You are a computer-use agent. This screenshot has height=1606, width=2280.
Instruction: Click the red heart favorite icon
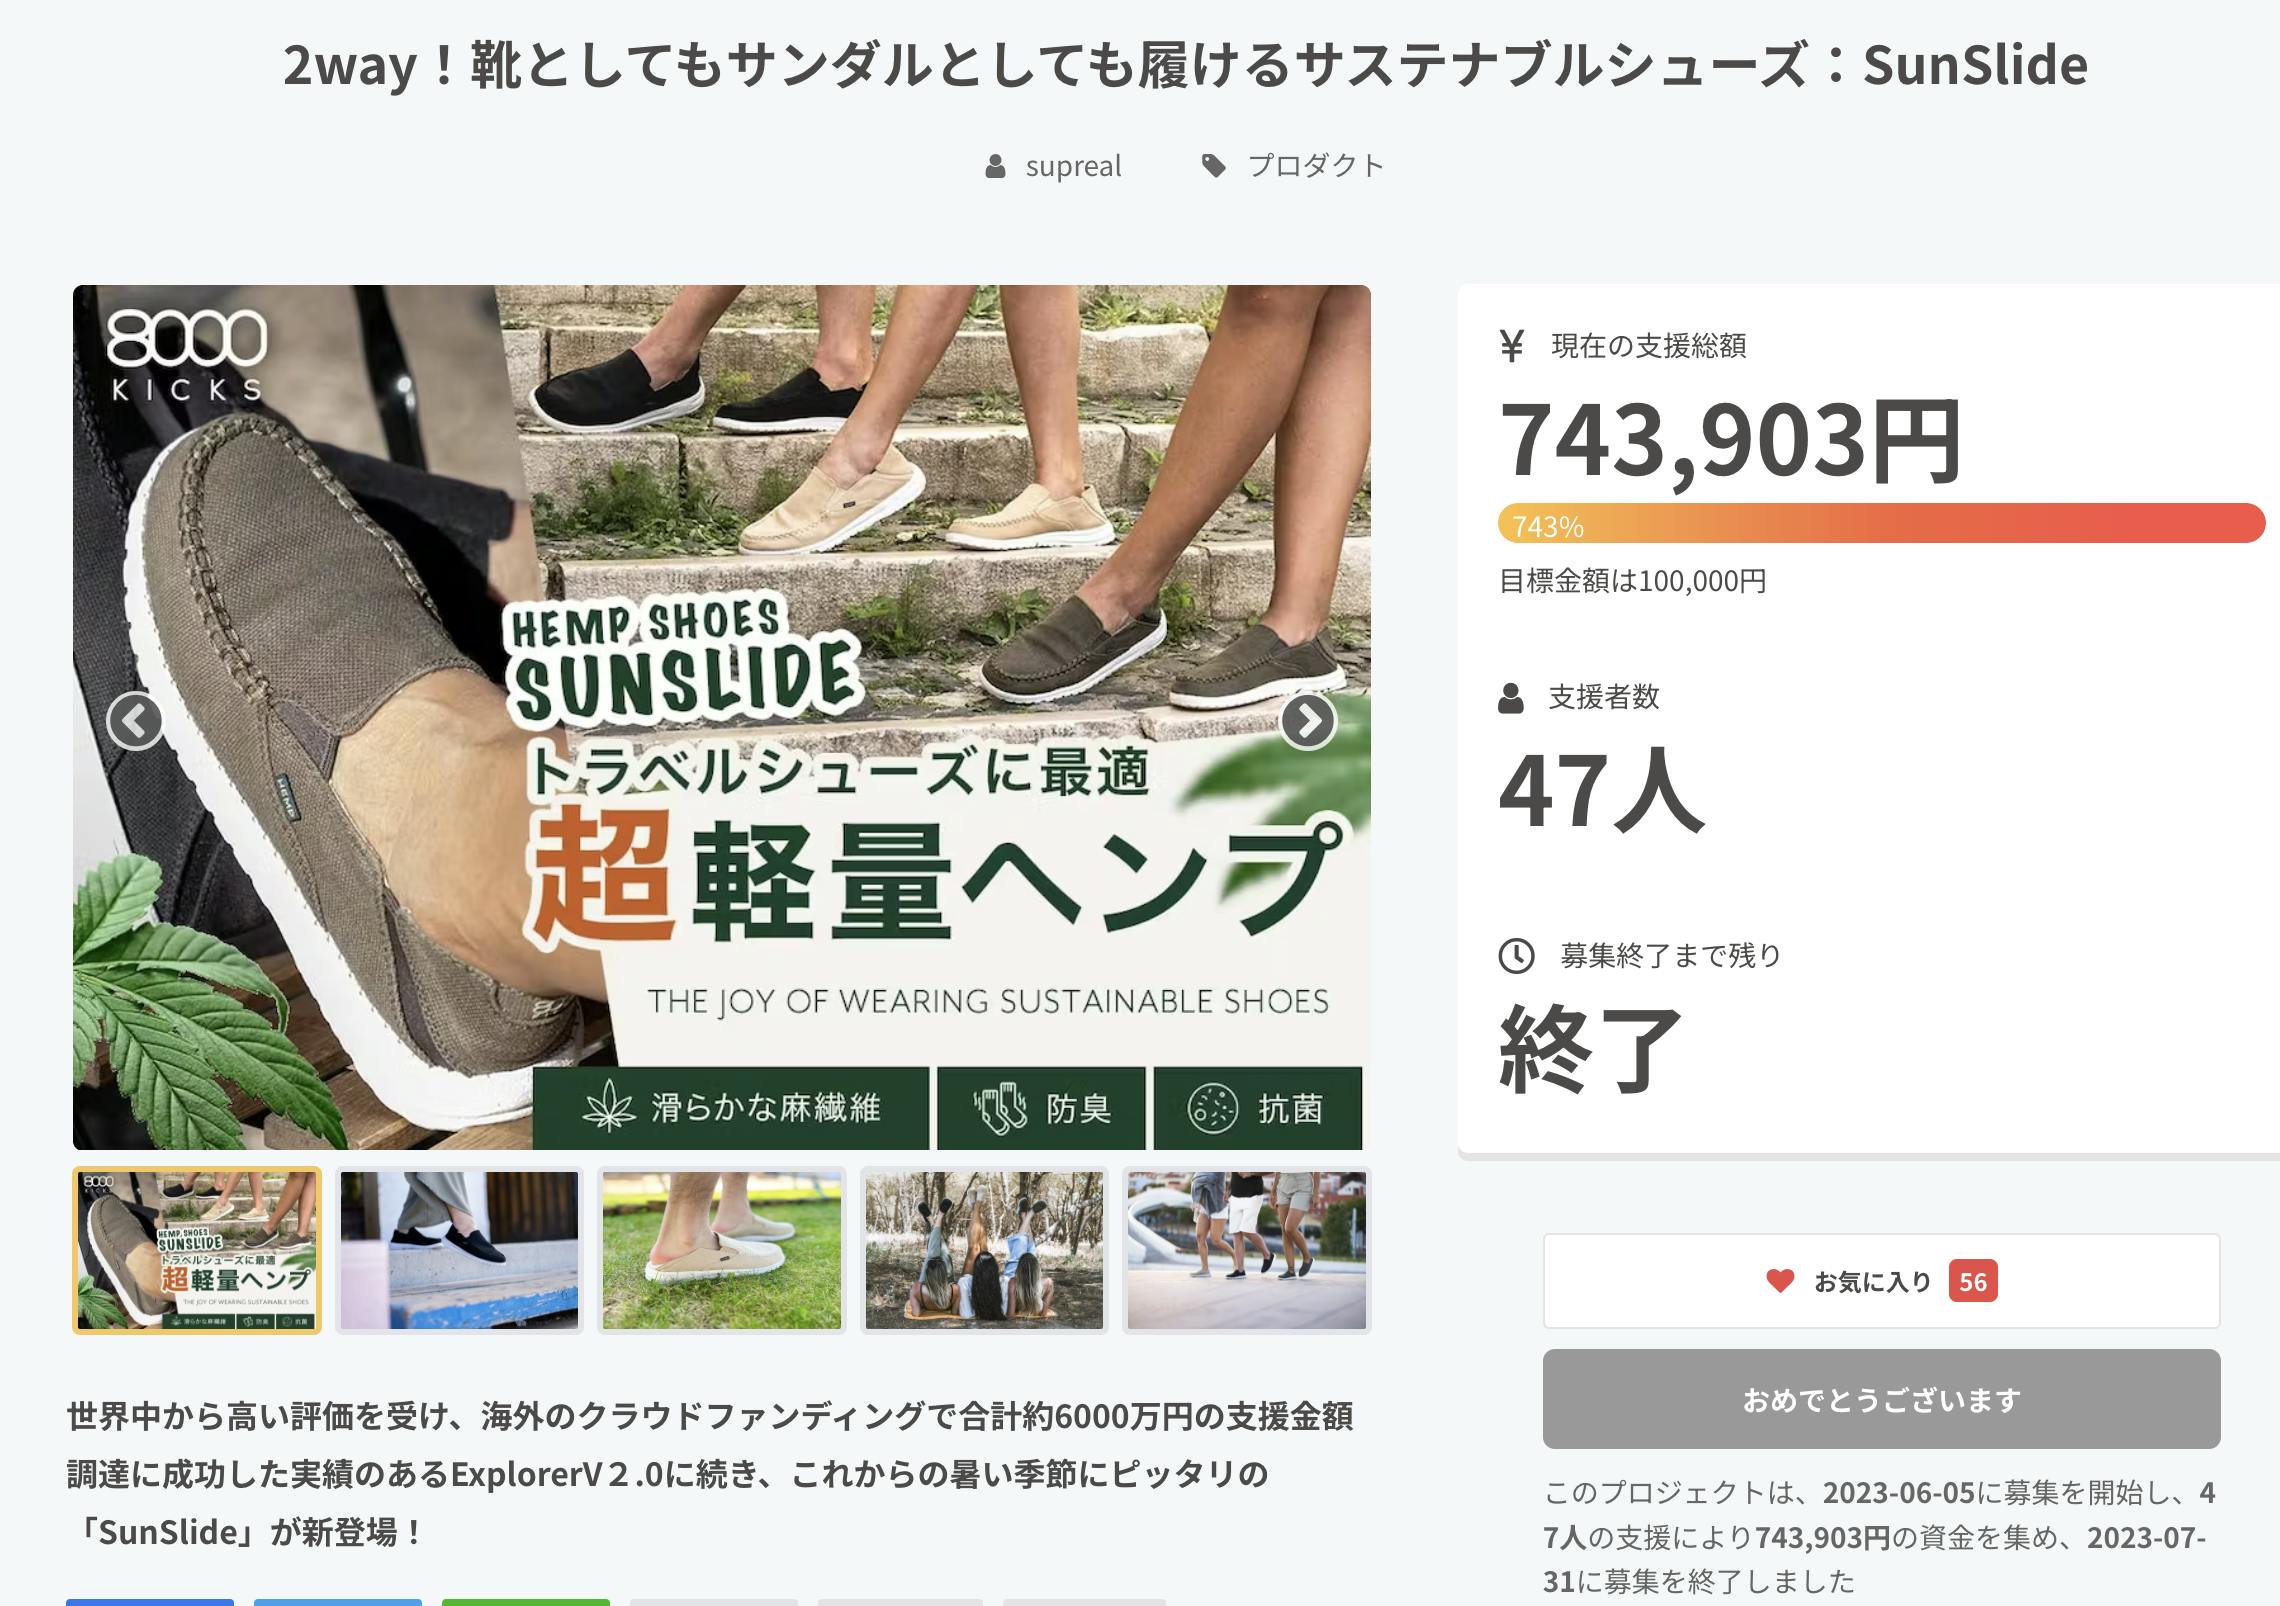(1780, 1280)
